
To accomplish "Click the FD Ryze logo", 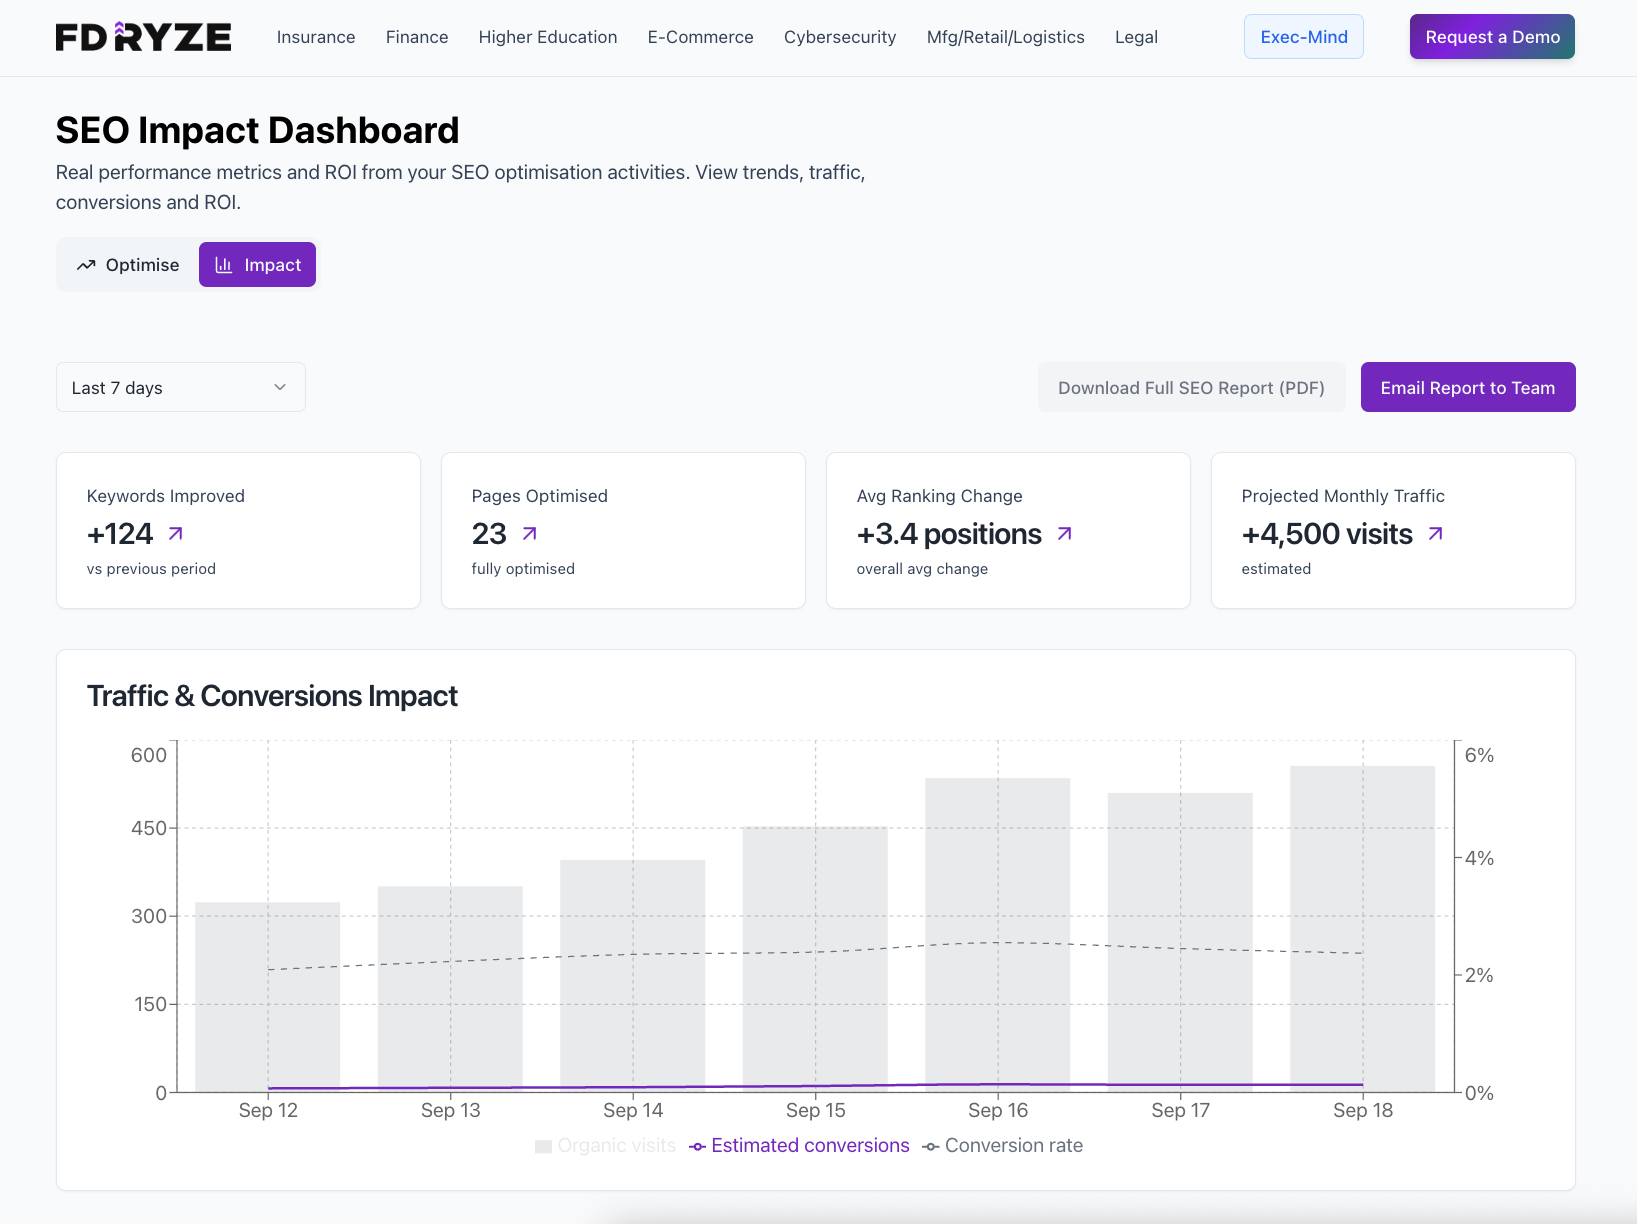I will click(143, 37).
